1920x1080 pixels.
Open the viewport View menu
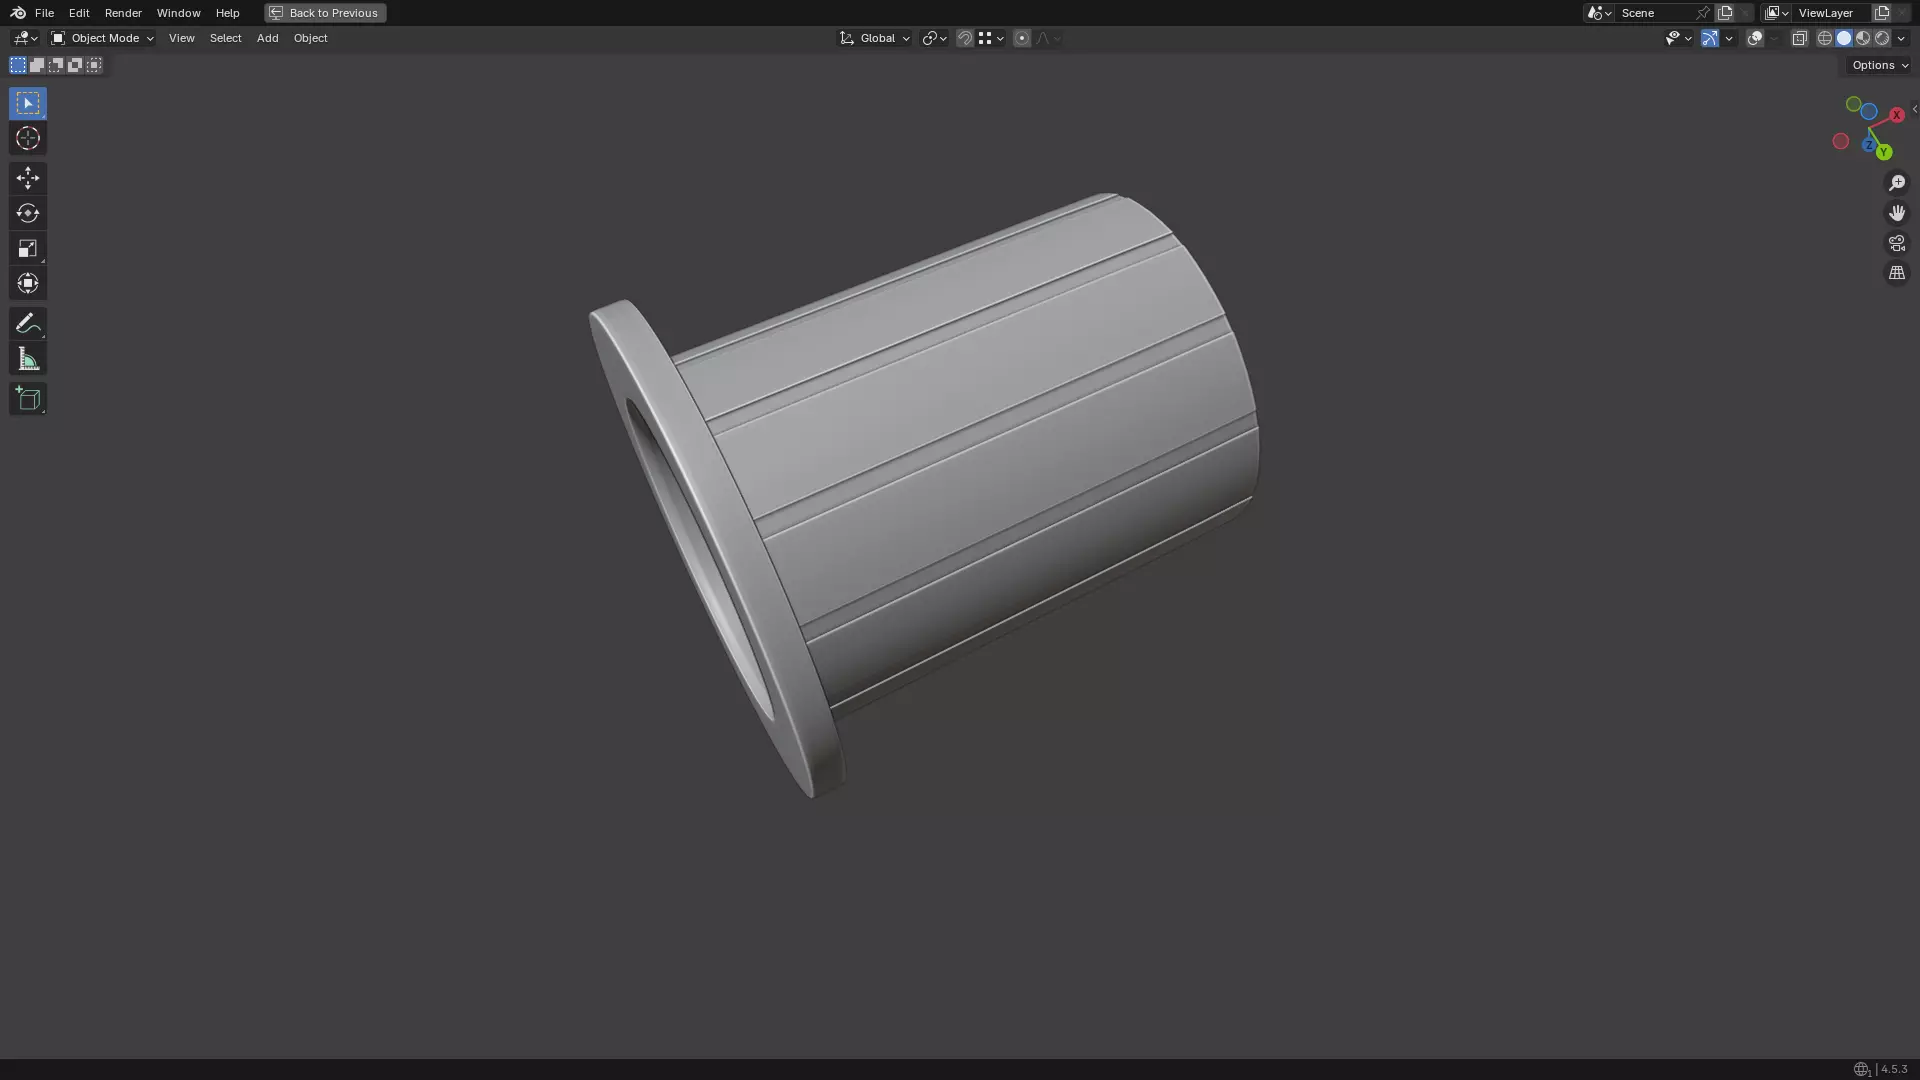tap(181, 38)
